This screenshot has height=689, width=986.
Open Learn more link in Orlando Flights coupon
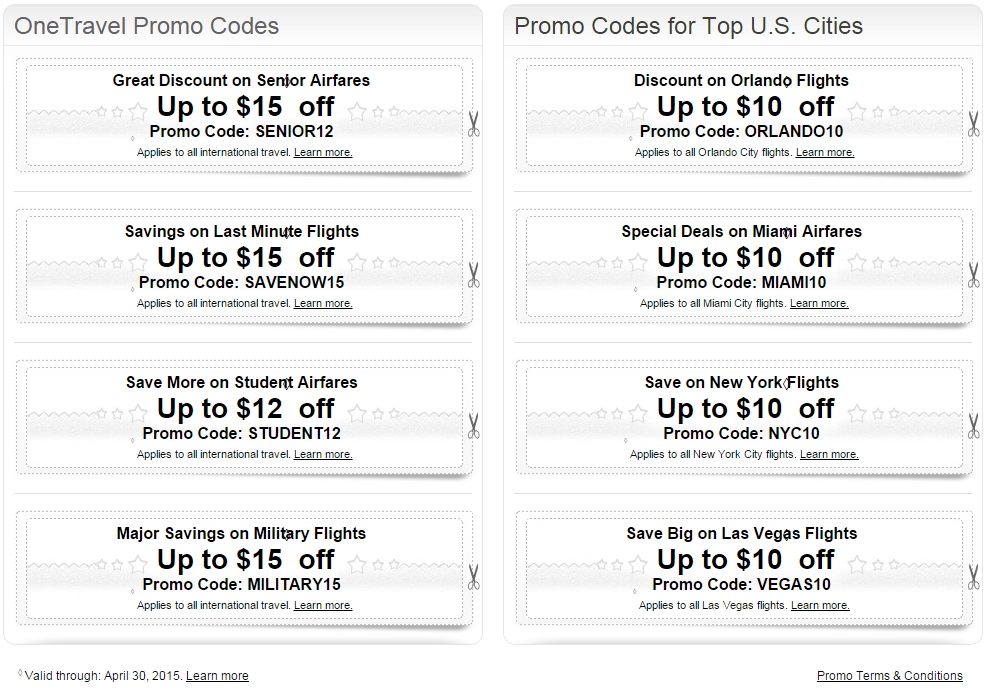[825, 152]
